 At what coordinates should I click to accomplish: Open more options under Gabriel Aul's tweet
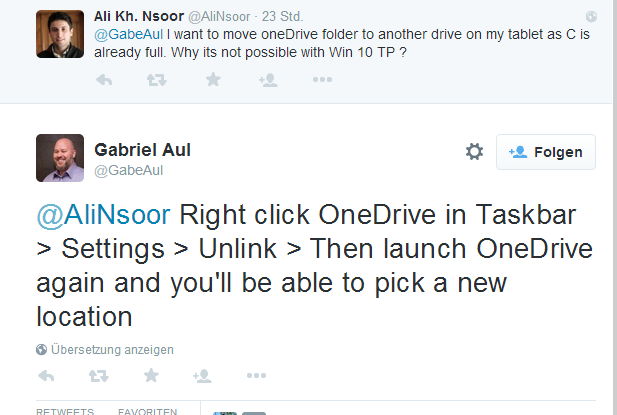pos(257,375)
